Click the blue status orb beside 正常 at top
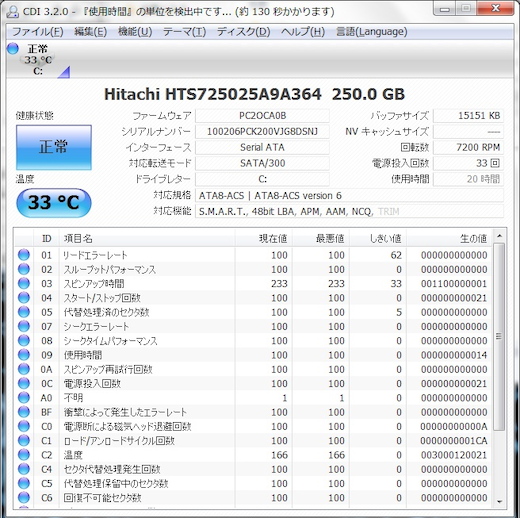 point(13,49)
